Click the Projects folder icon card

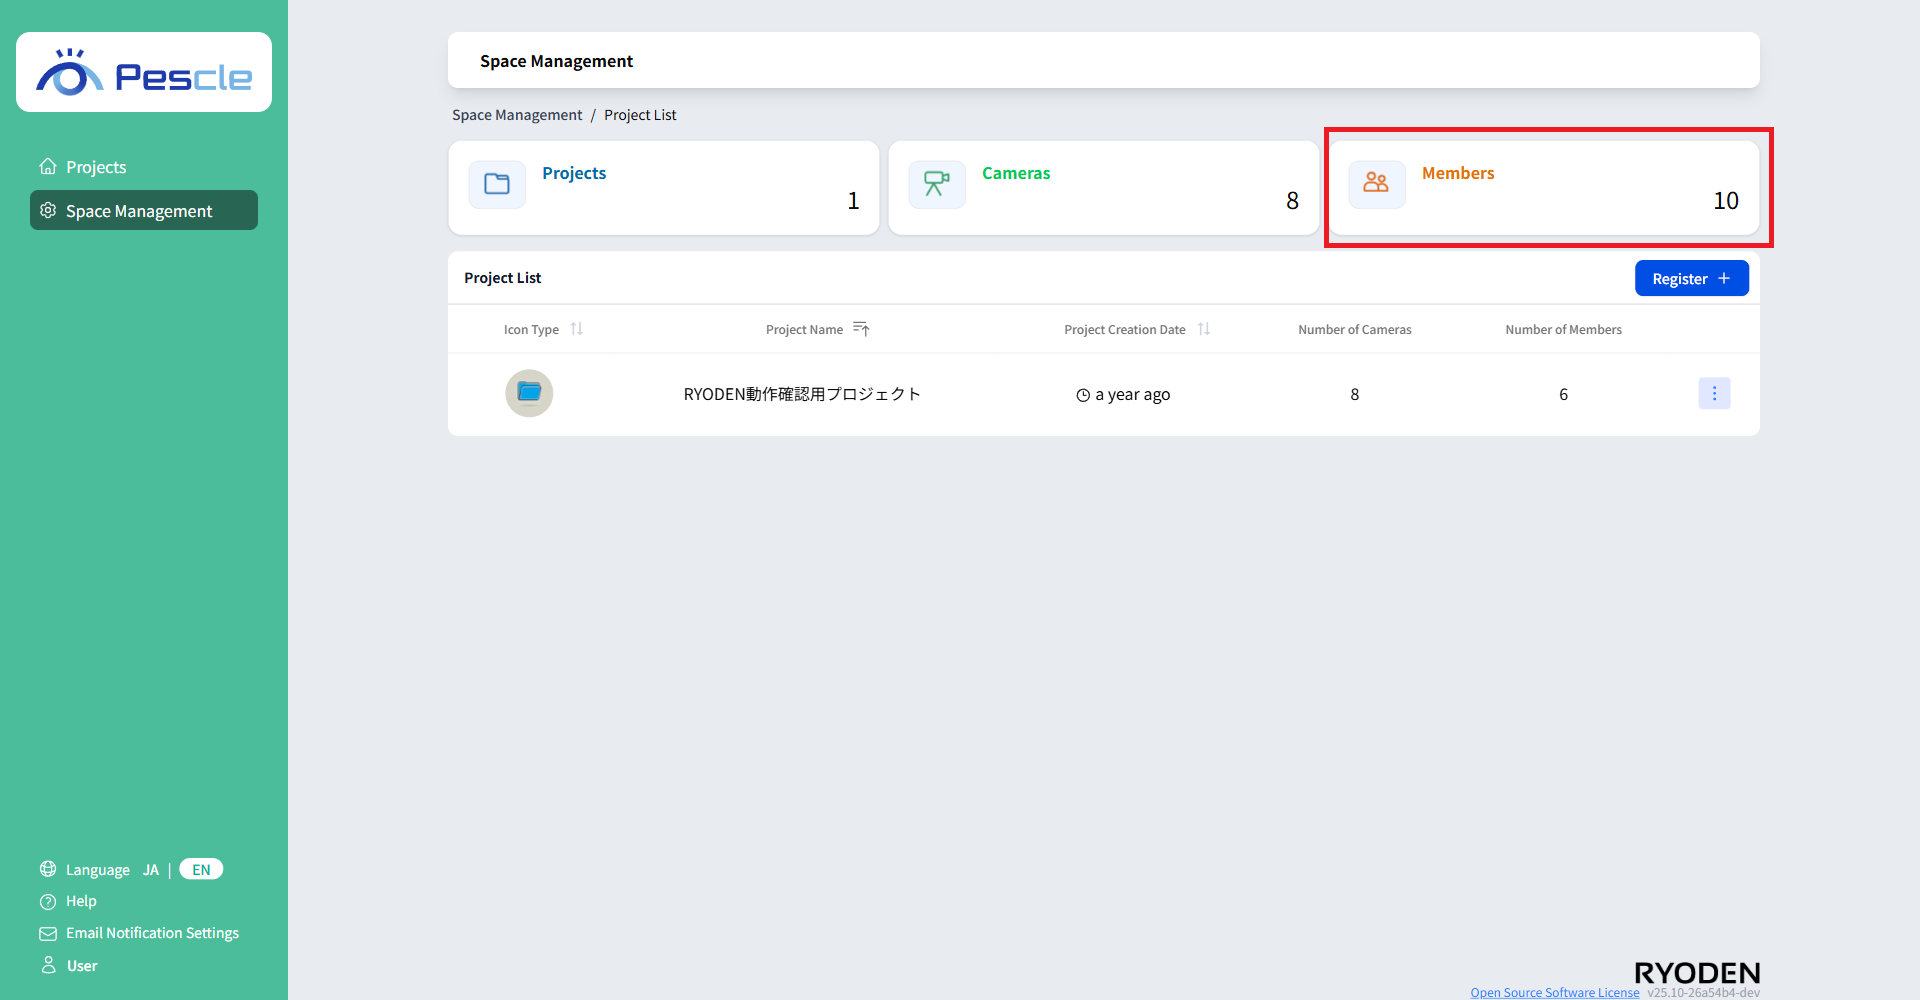pyautogui.click(x=497, y=185)
